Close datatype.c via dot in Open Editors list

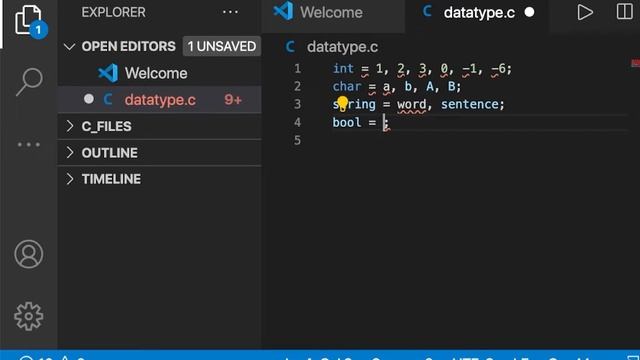pyautogui.click(x=89, y=99)
